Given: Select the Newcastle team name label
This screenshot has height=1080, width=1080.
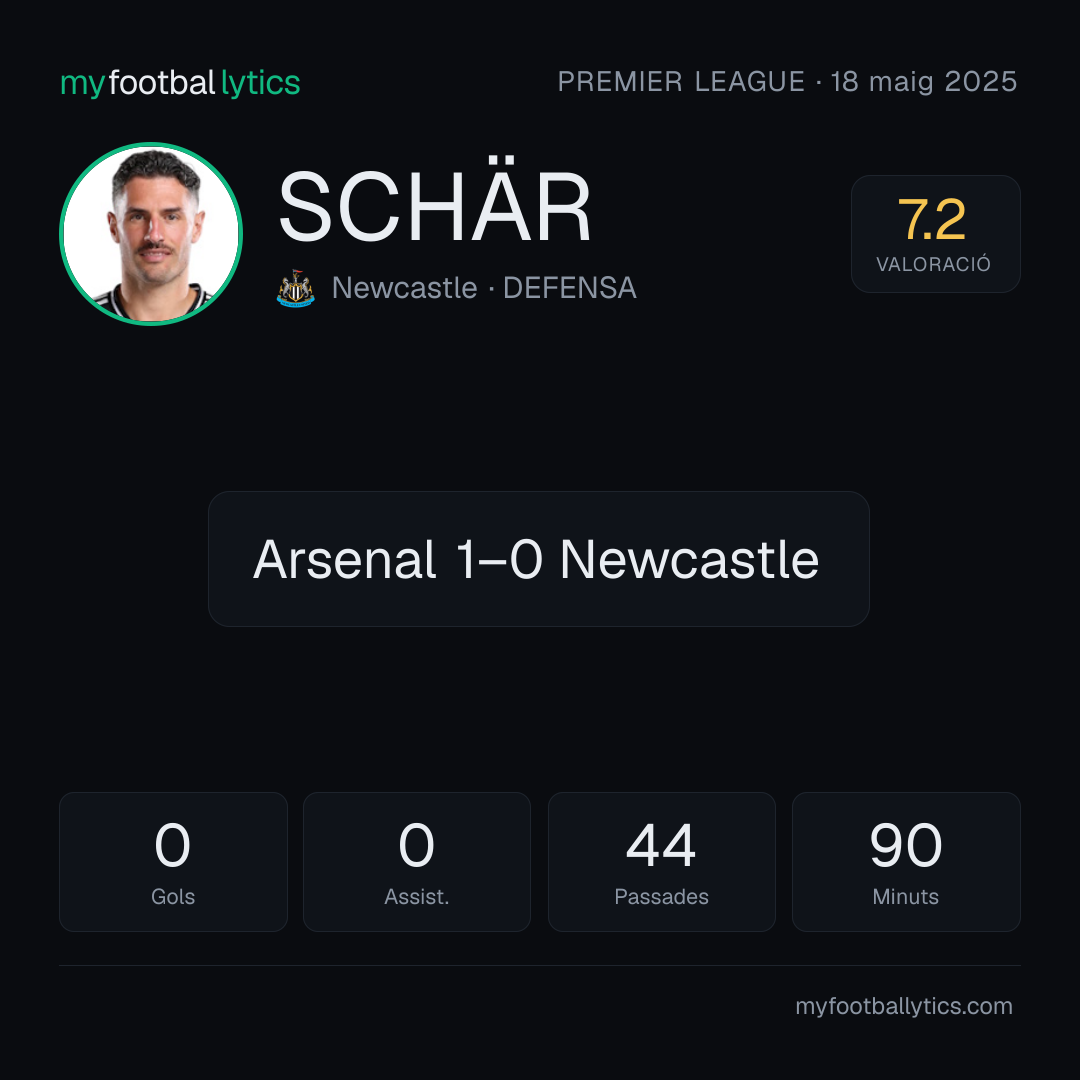Looking at the screenshot, I should 404,288.
